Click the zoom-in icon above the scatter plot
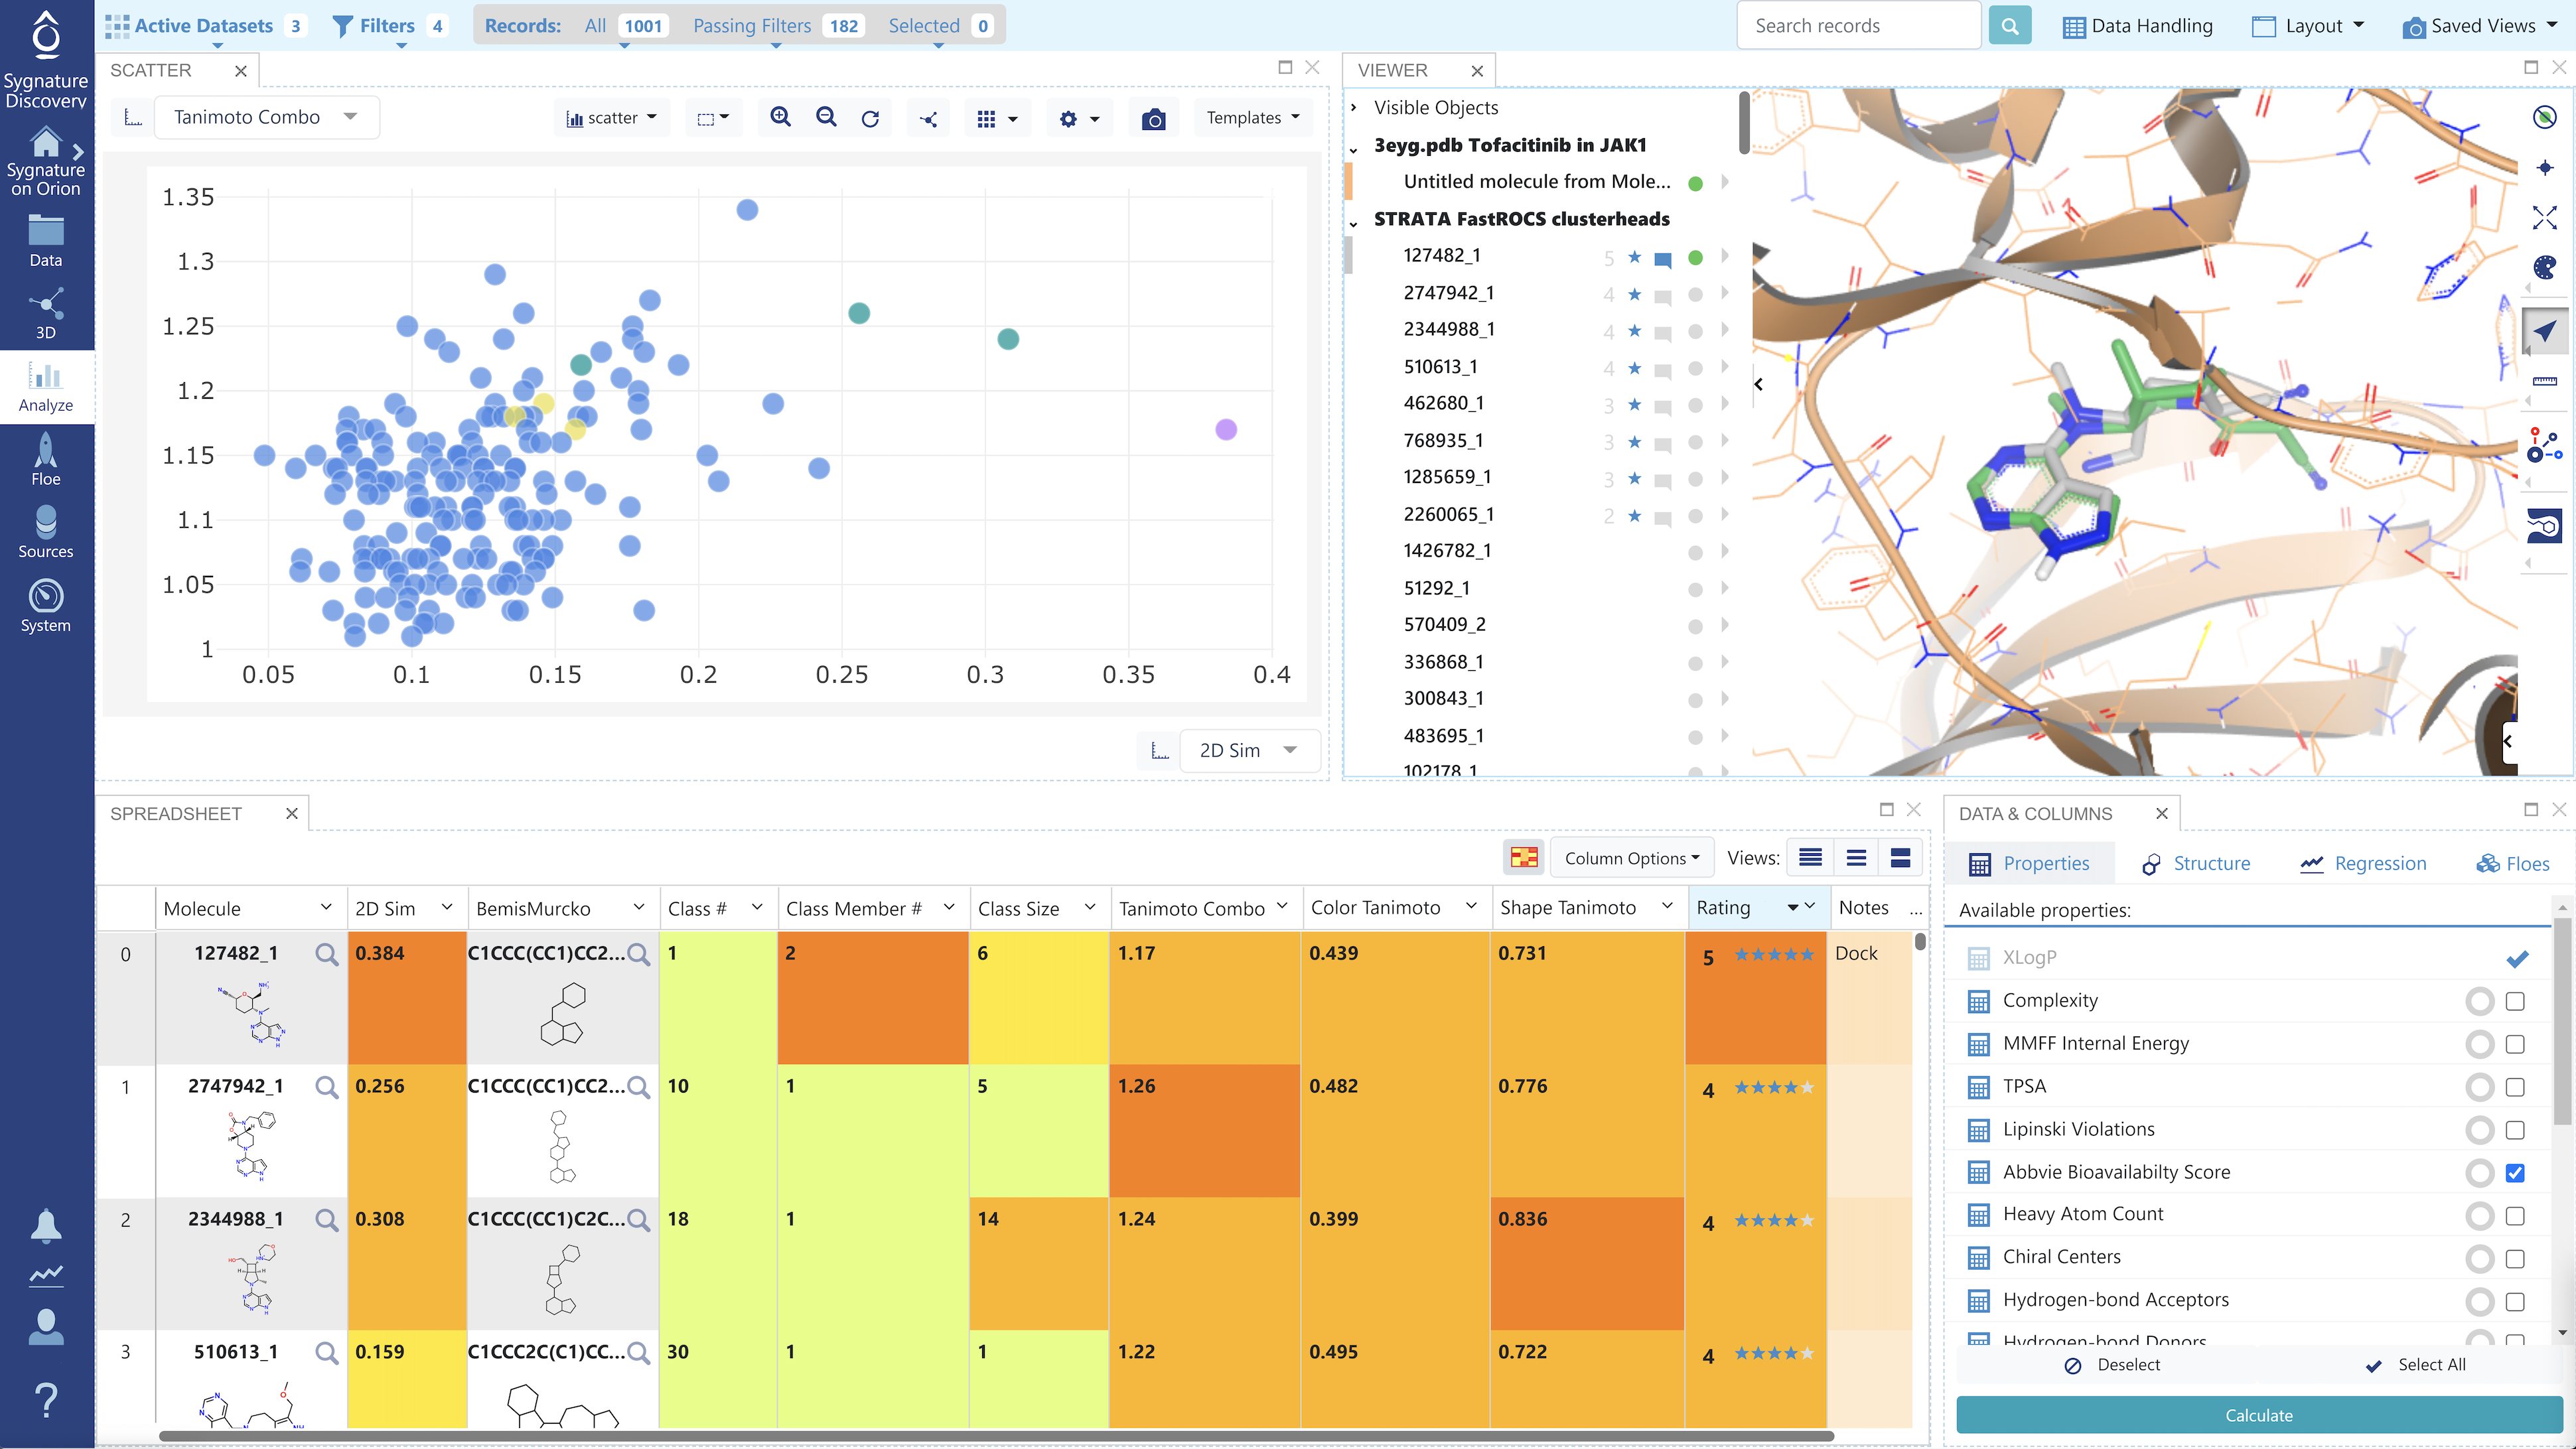The image size is (2576, 1449). point(780,117)
